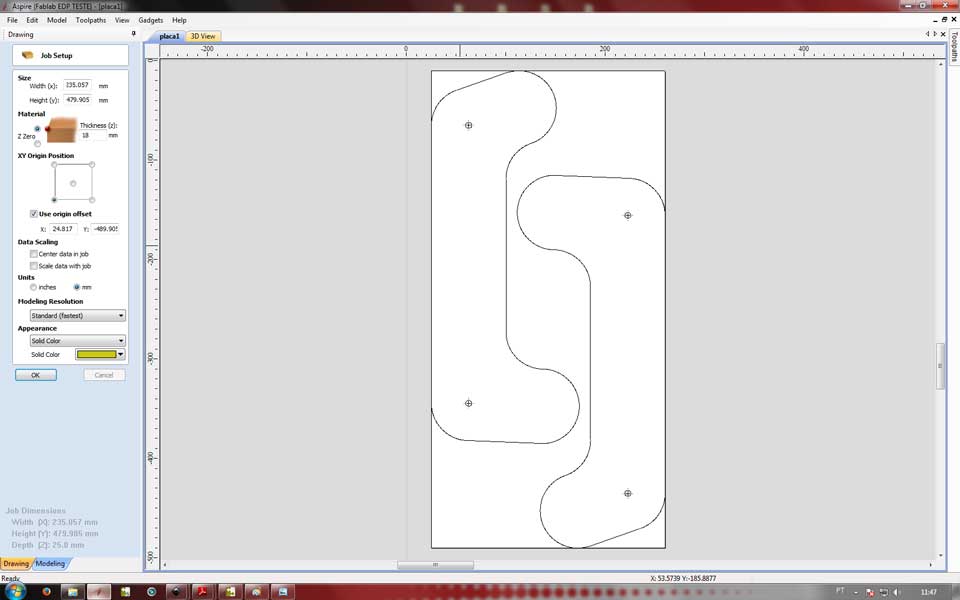Switch to the 3D View tab

(x=203, y=36)
